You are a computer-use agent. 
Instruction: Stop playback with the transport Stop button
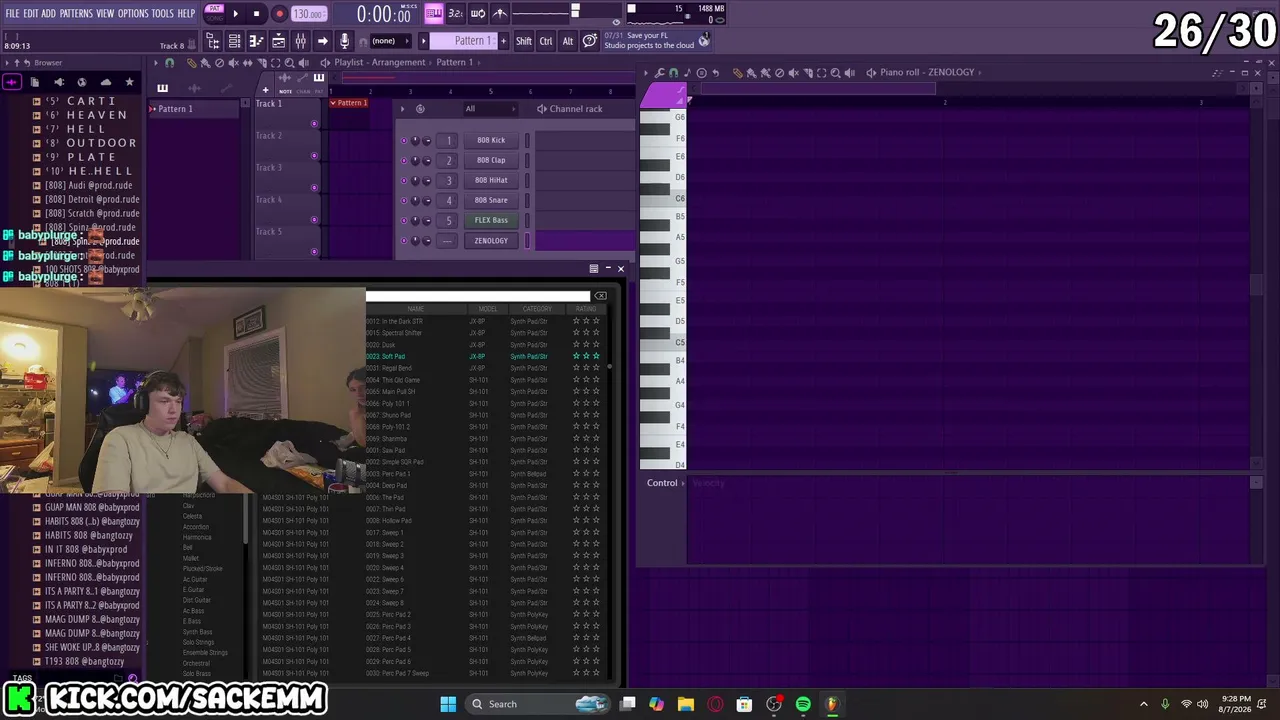[256, 14]
